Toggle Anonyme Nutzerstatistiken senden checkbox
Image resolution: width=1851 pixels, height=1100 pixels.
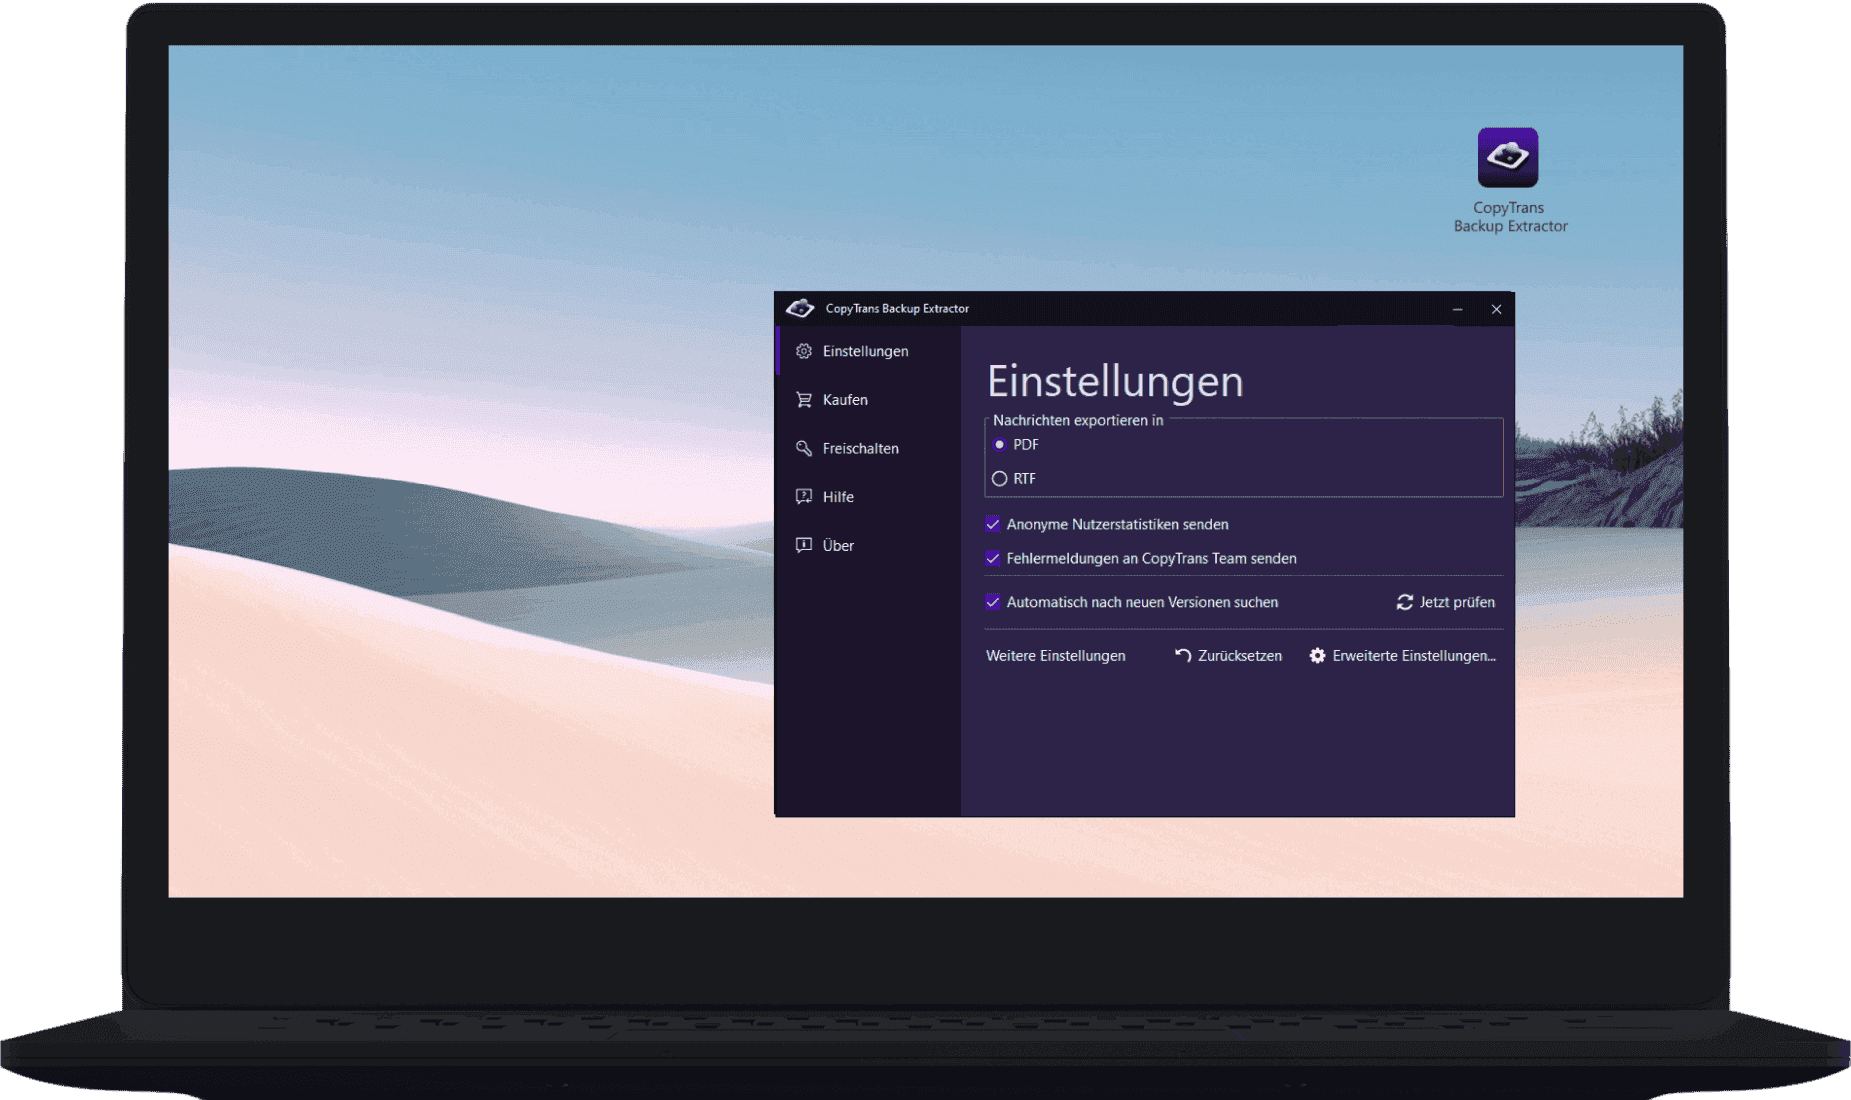993,524
